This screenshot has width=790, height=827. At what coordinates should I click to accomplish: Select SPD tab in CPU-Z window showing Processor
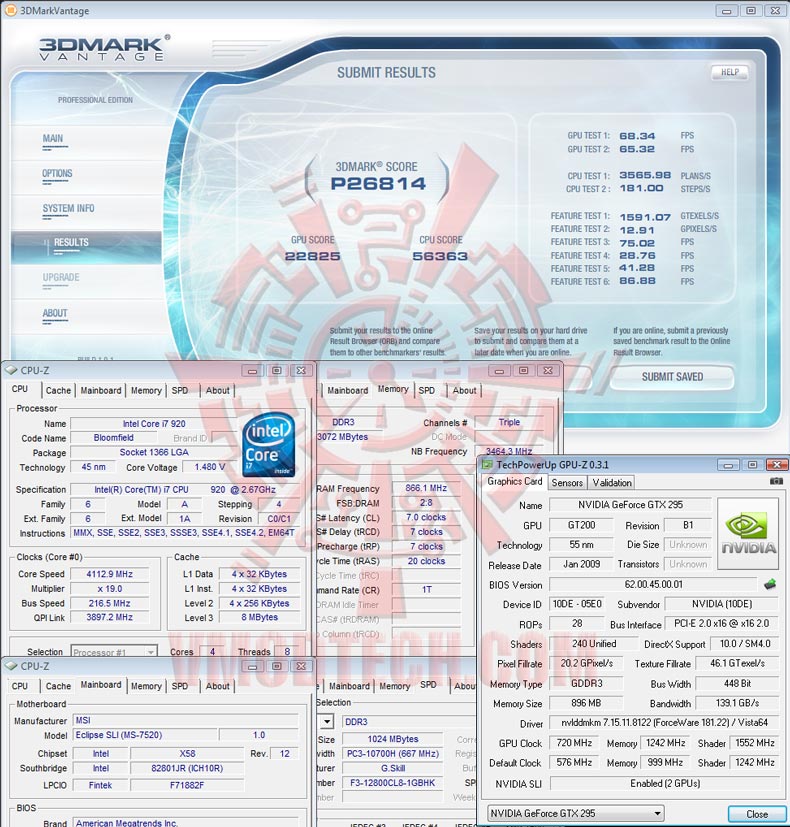[x=180, y=390]
